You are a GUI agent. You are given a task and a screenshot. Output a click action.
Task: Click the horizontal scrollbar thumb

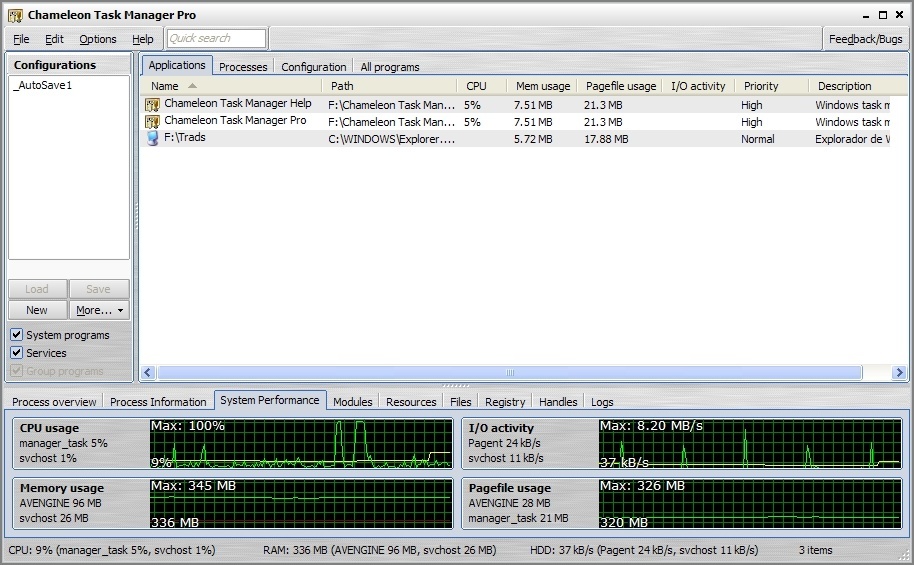[509, 373]
